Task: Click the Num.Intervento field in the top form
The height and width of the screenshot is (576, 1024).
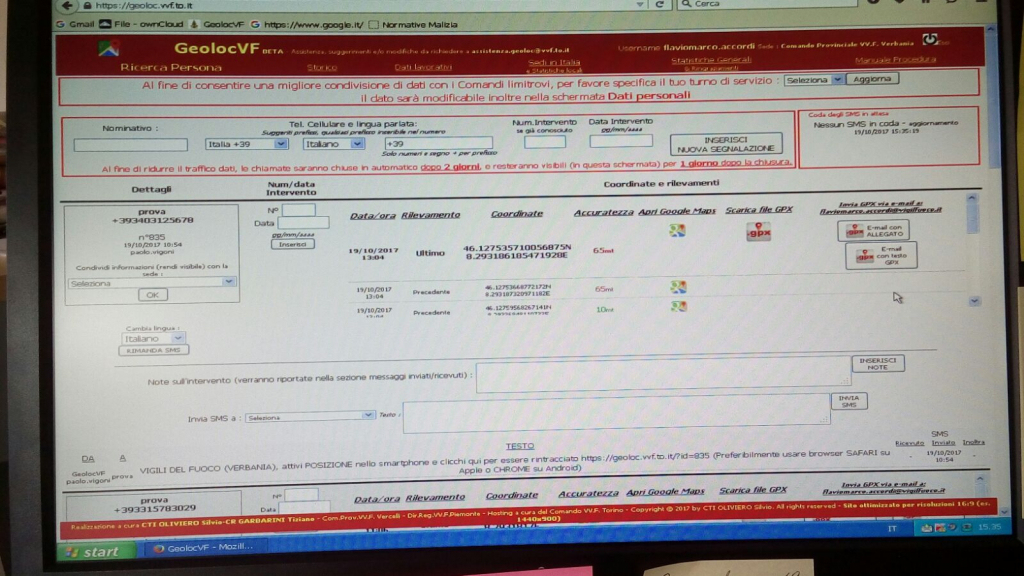Action: point(545,142)
